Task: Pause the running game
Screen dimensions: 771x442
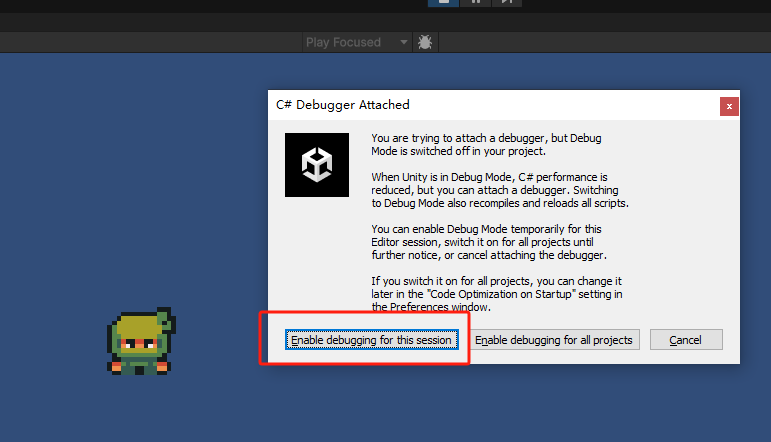Action: pyautogui.click(x=476, y=3)
